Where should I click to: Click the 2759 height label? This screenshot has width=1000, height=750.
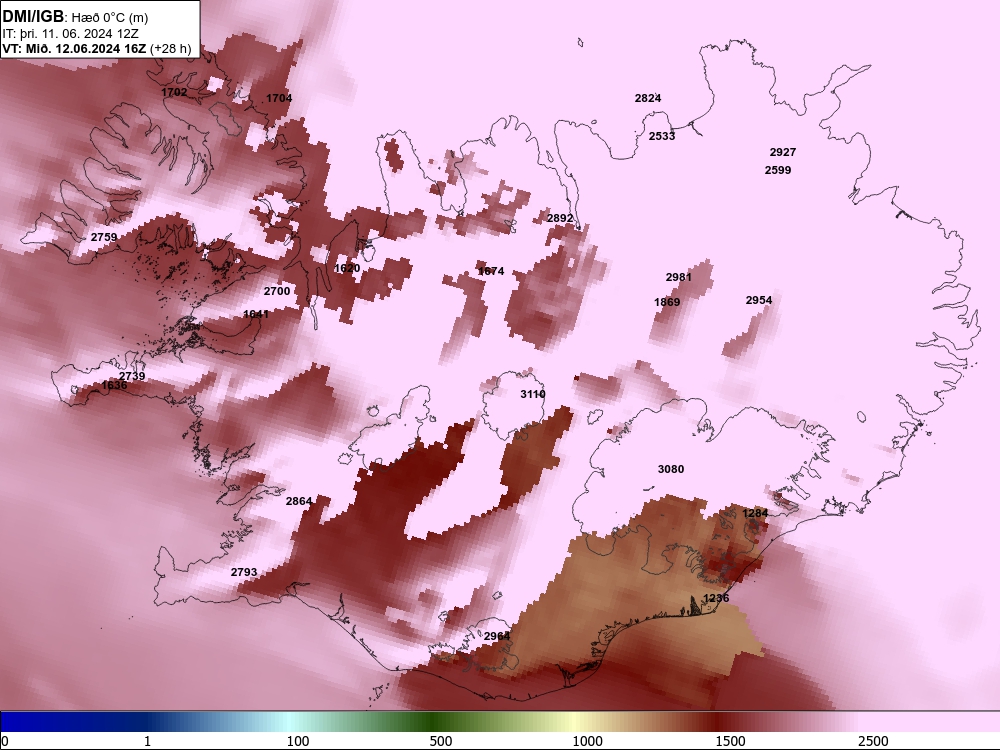click(104, 238)
